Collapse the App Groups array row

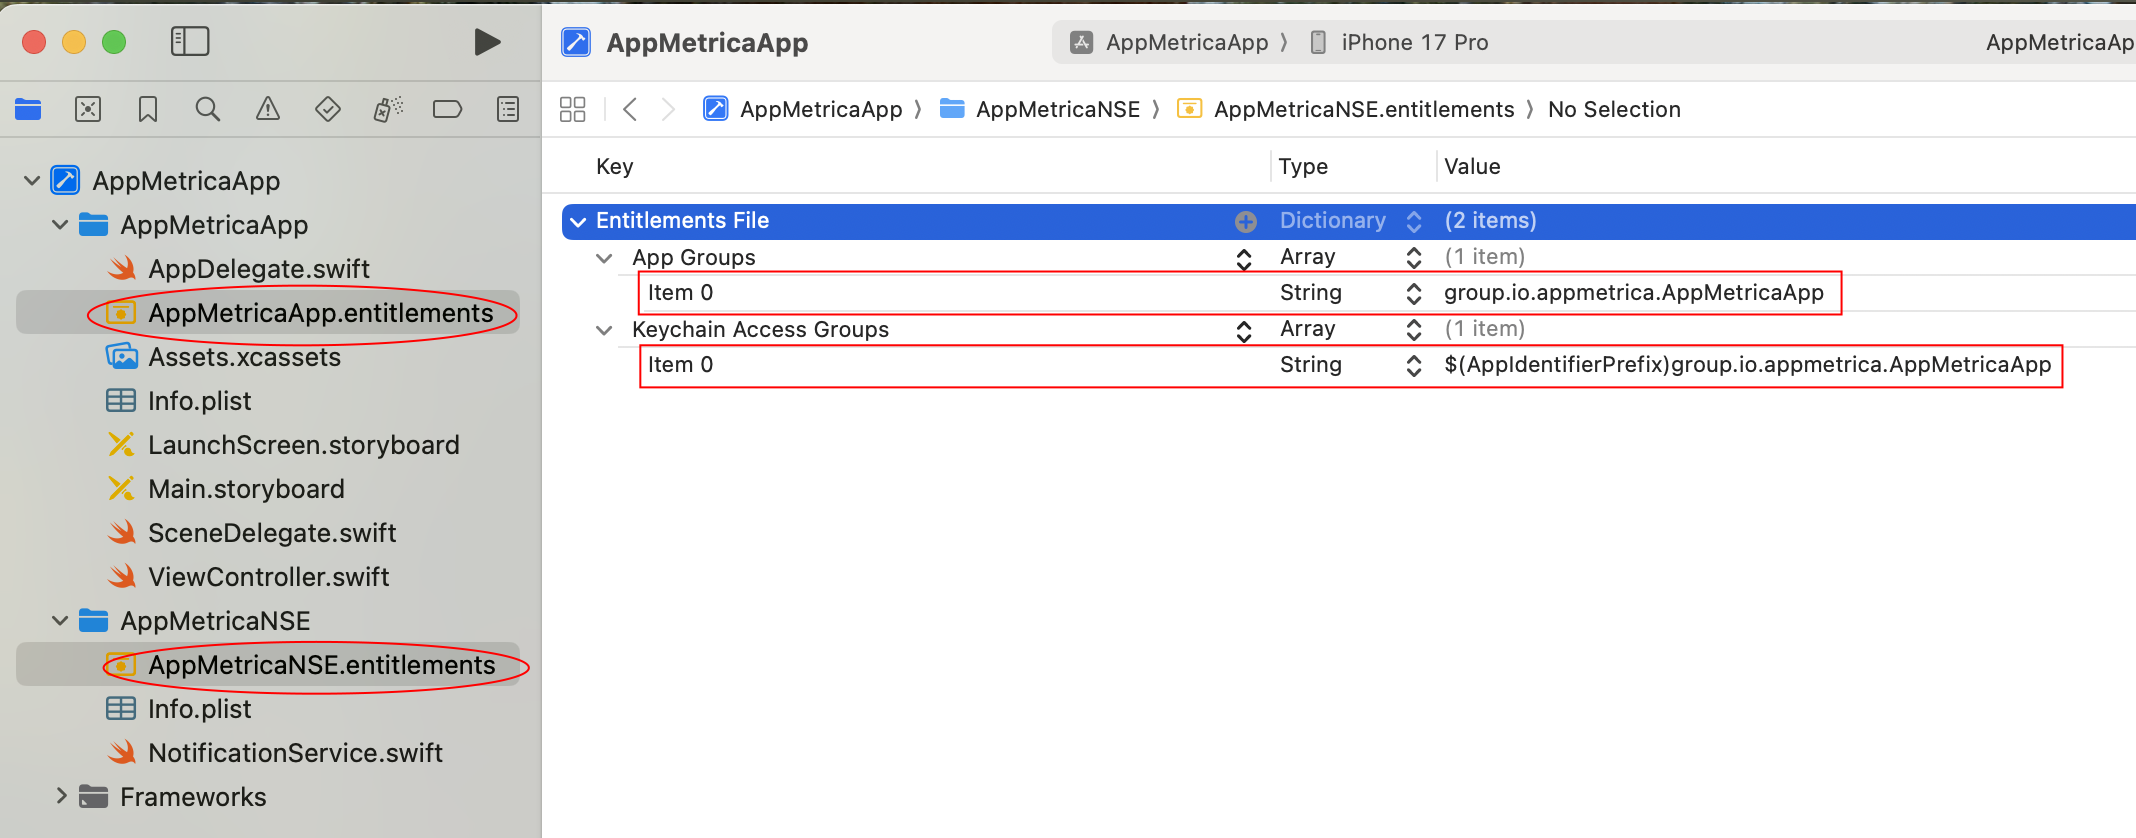coord(604,258)
